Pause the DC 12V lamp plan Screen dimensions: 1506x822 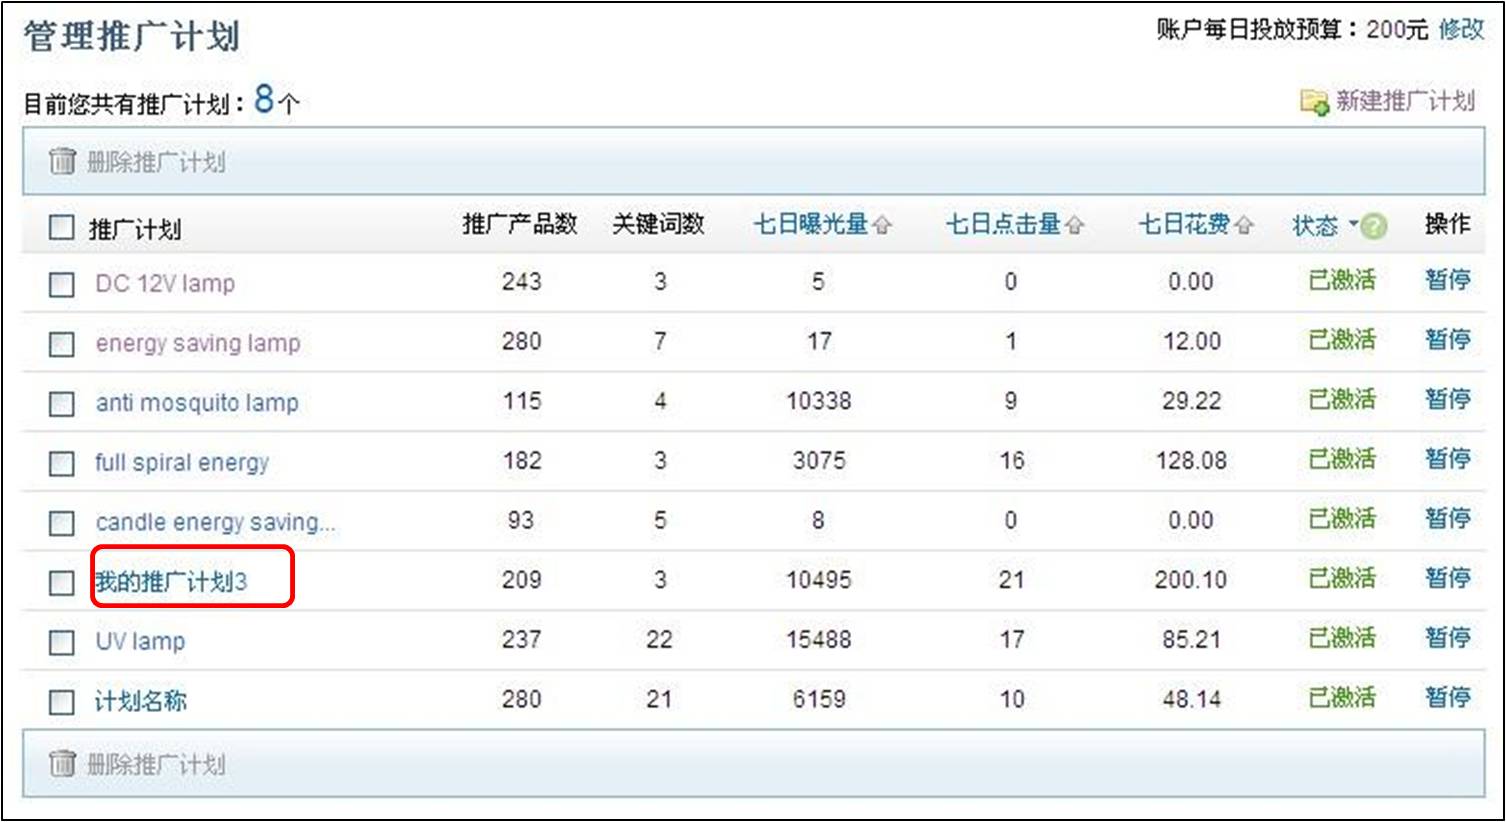coord(1448,280)
